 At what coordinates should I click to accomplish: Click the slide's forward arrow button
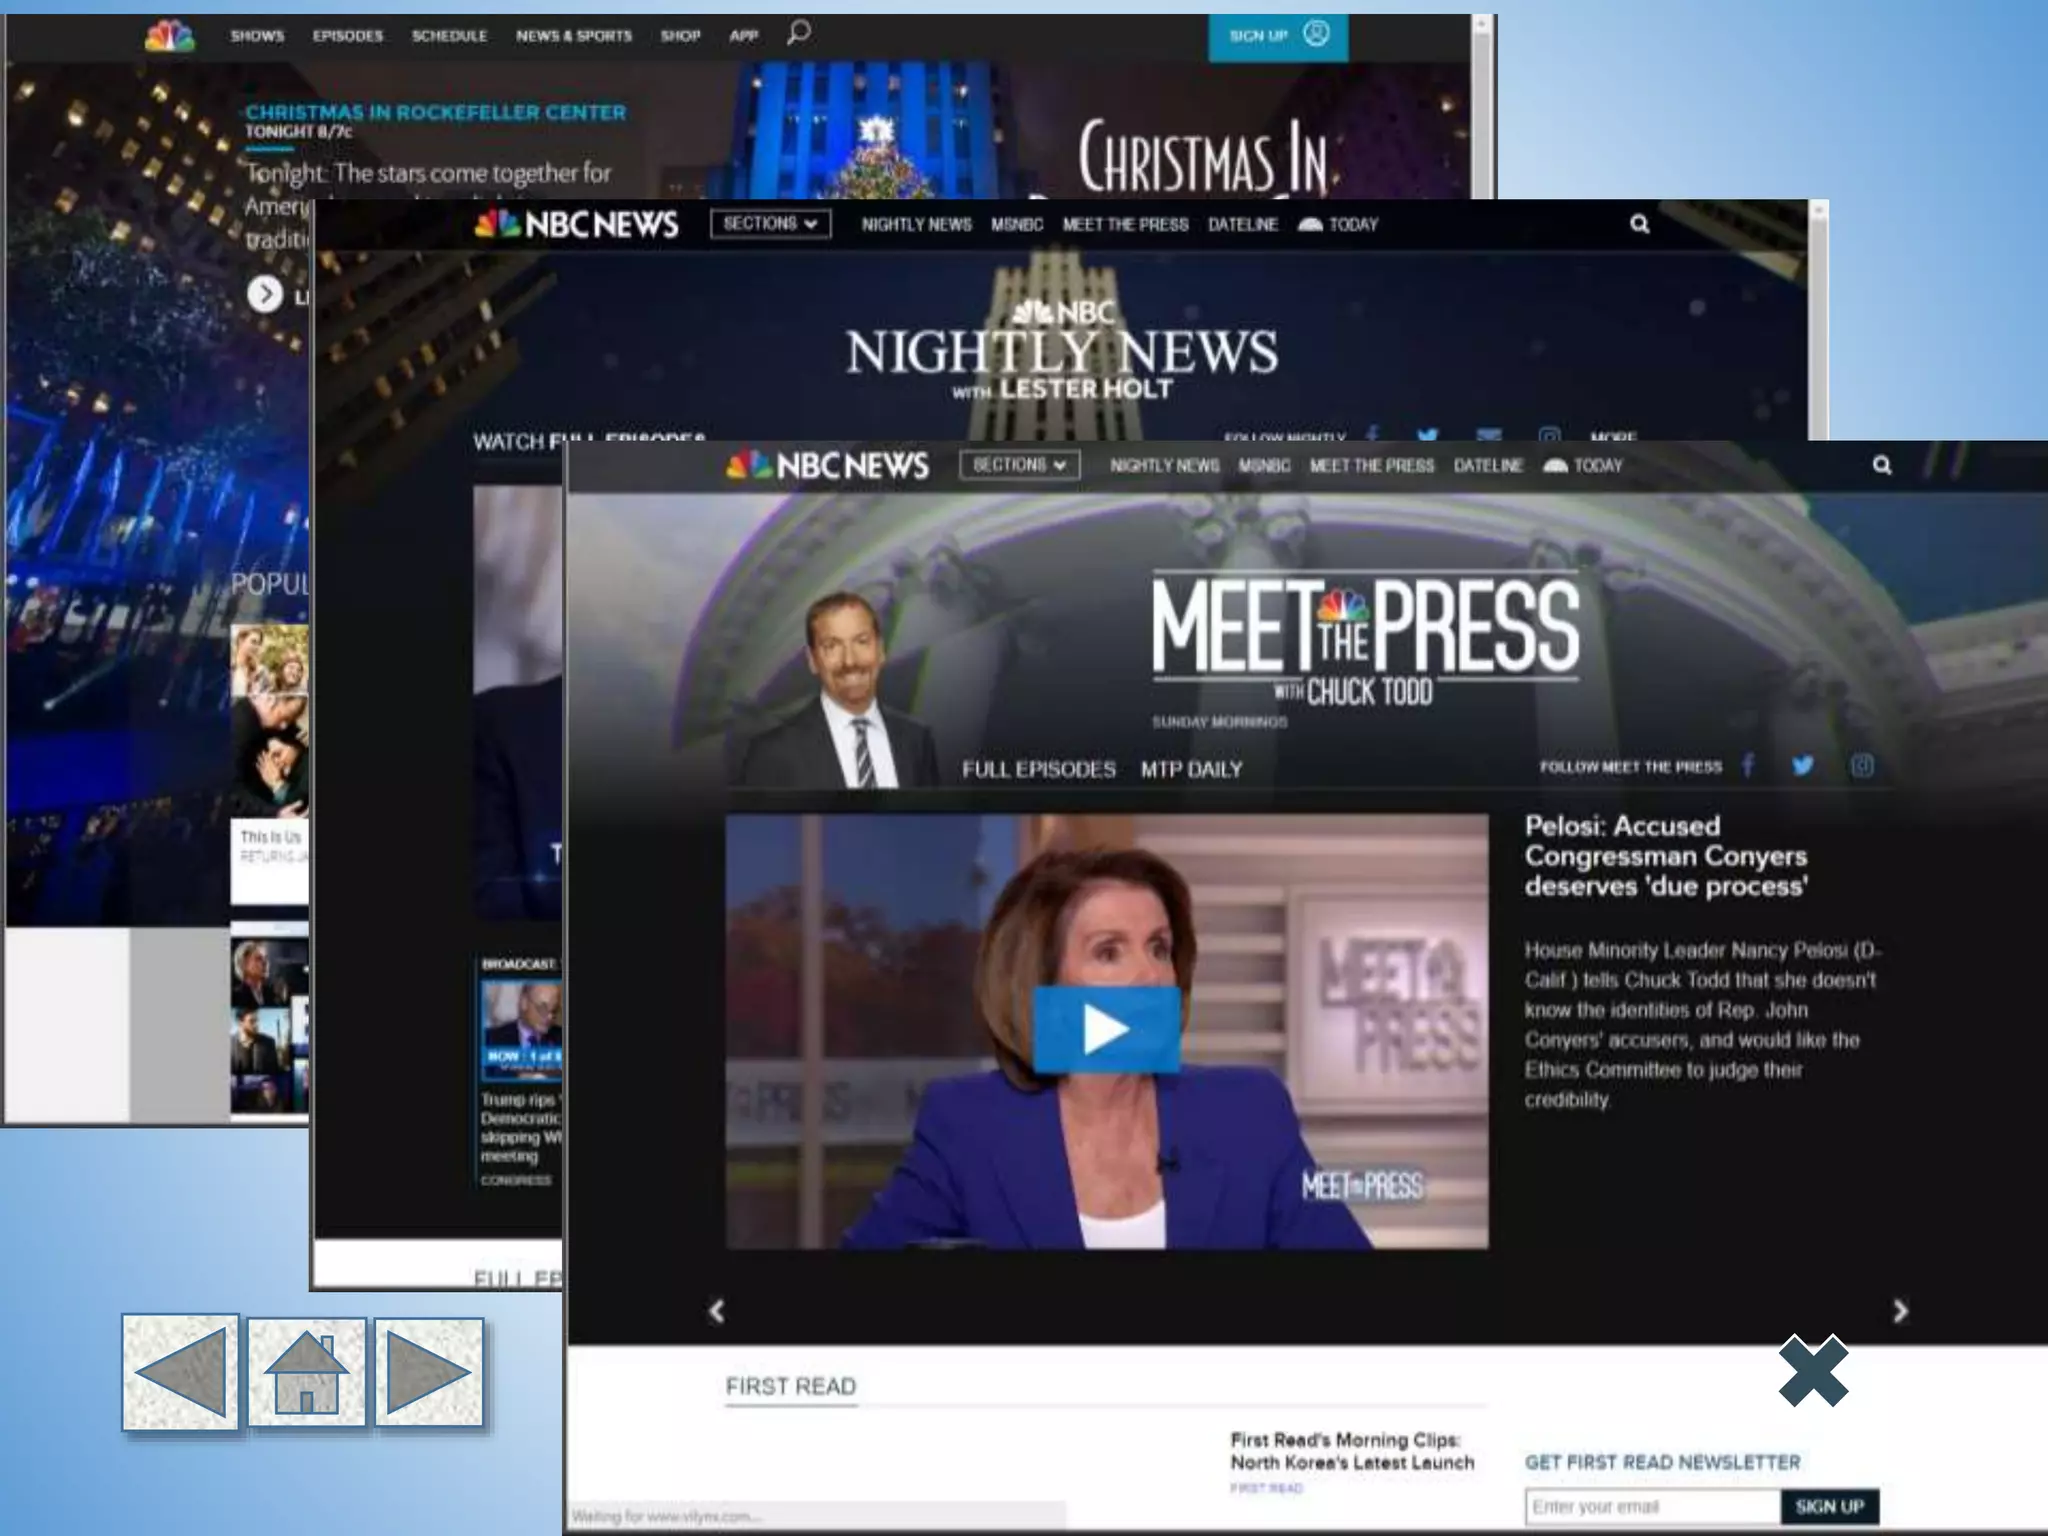tap(429, 1372)
